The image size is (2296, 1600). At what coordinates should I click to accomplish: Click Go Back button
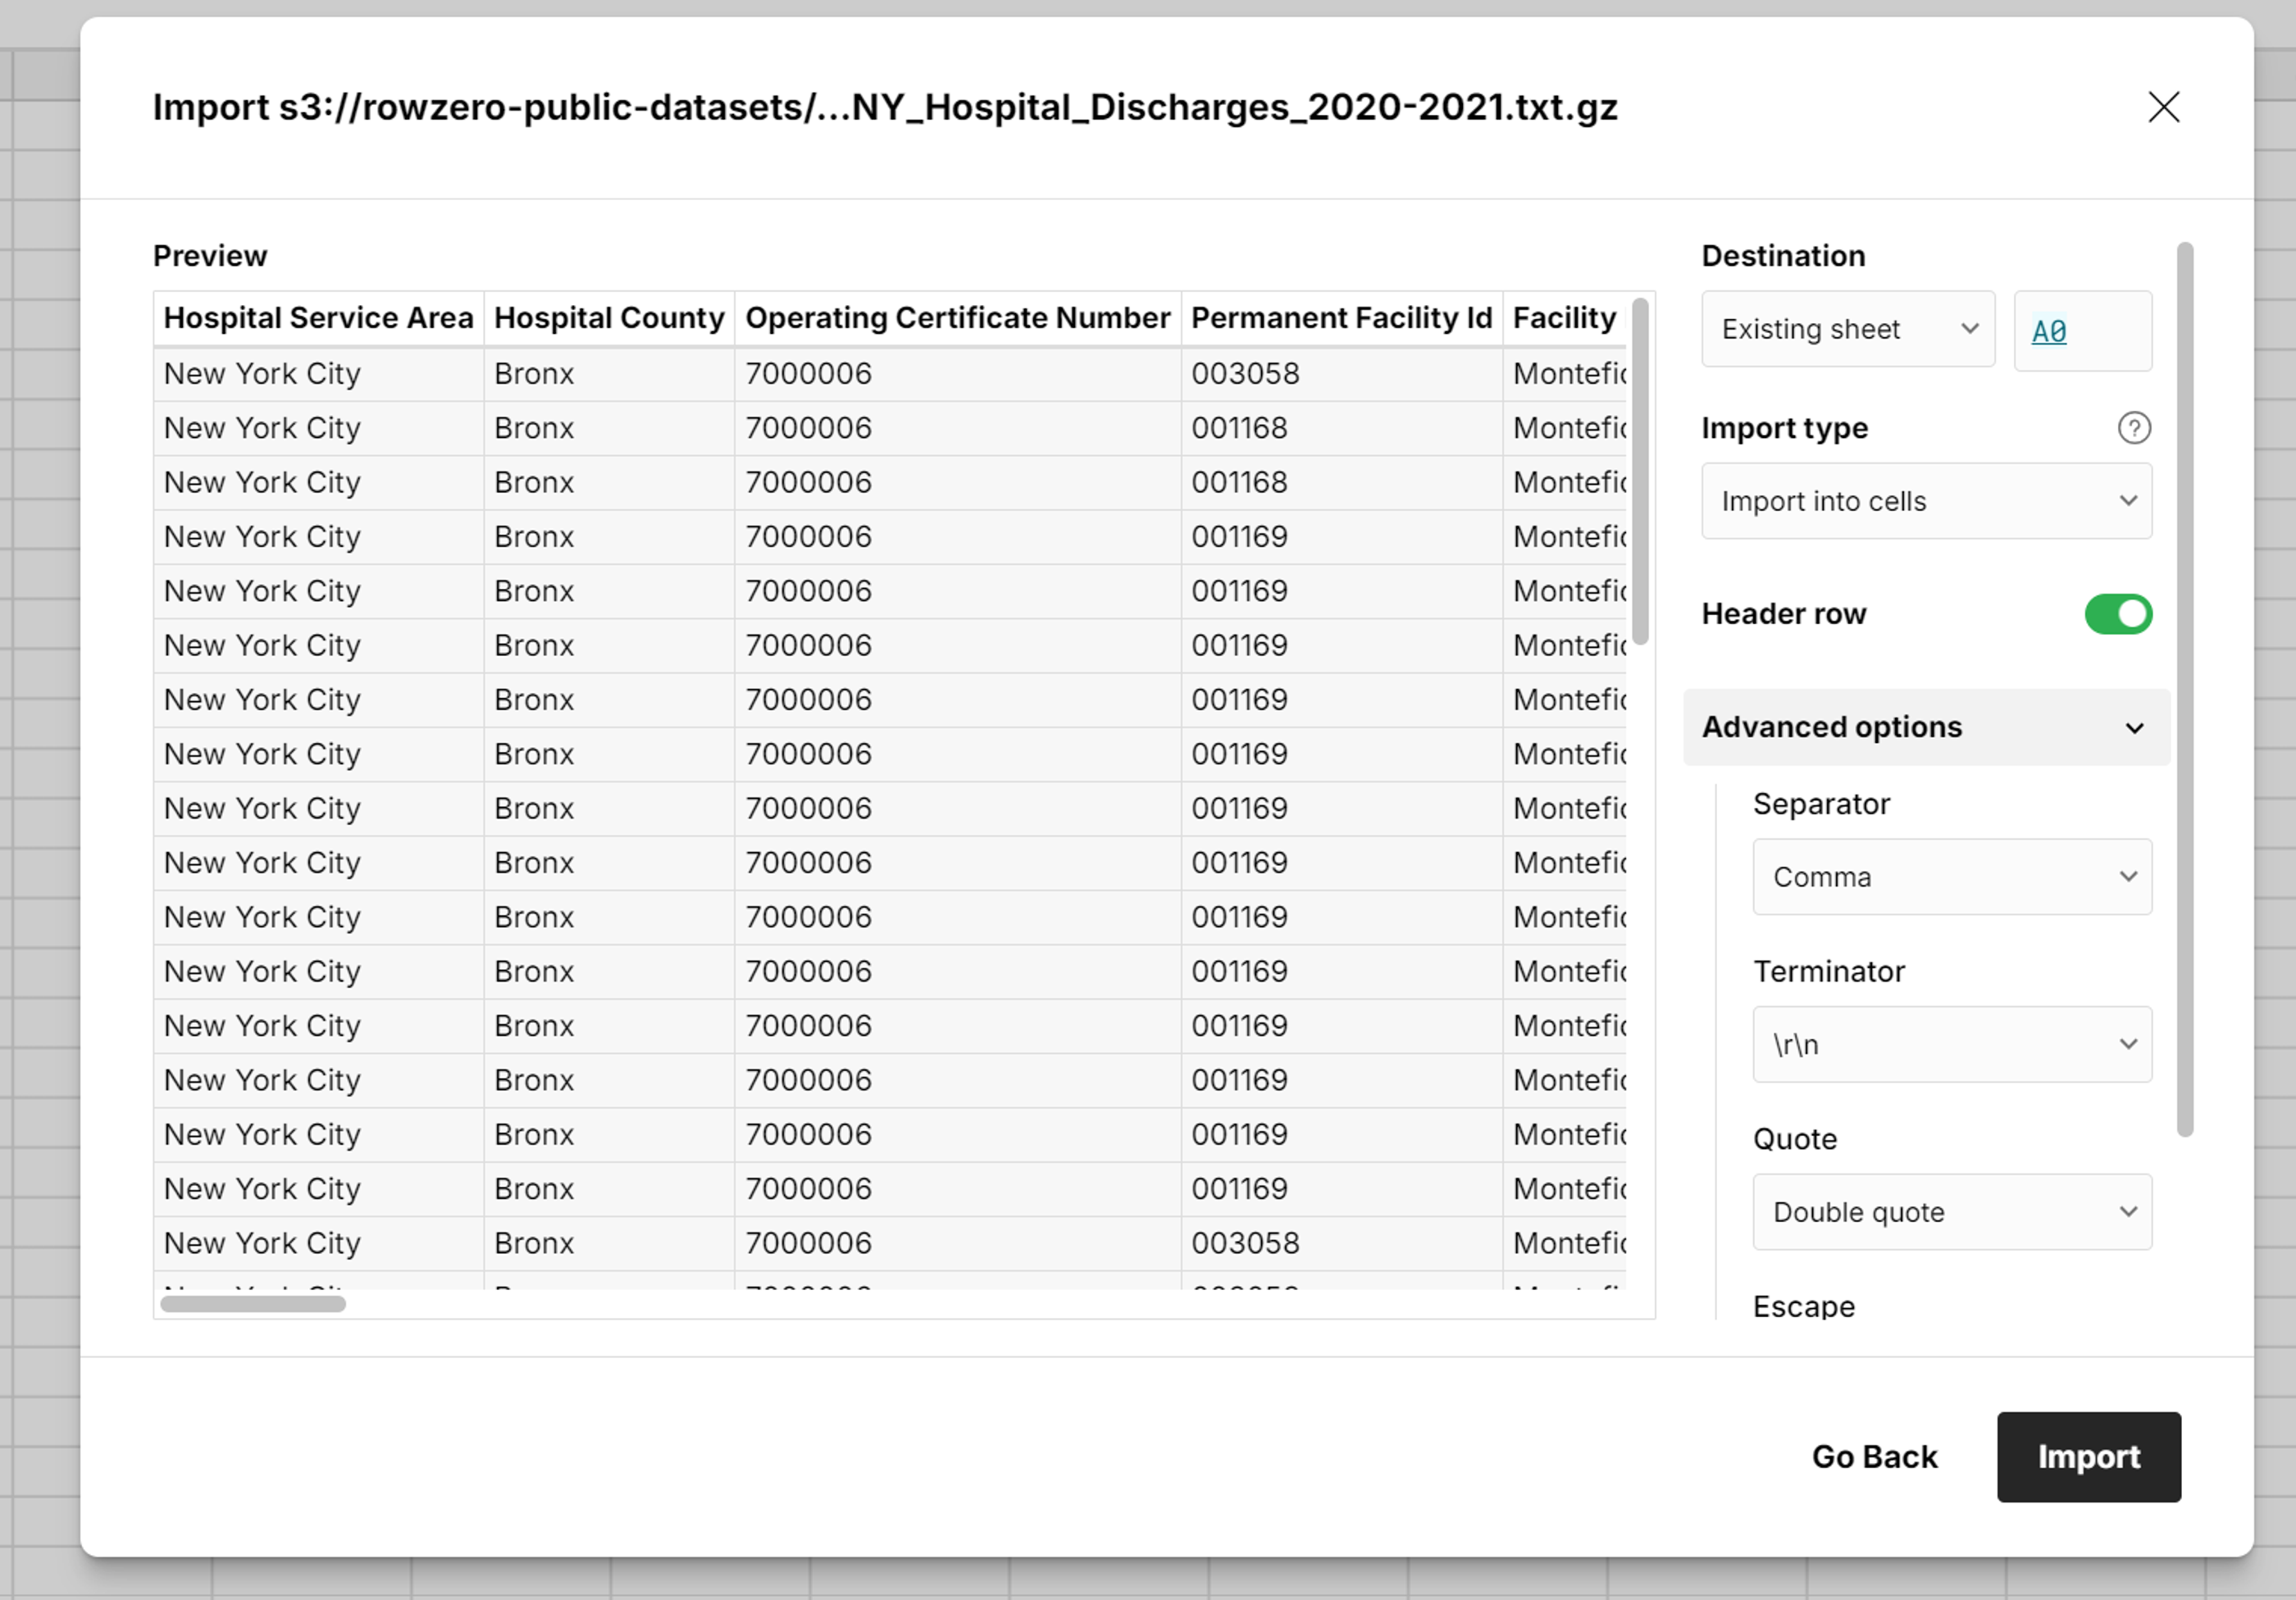(1874, 1457)
